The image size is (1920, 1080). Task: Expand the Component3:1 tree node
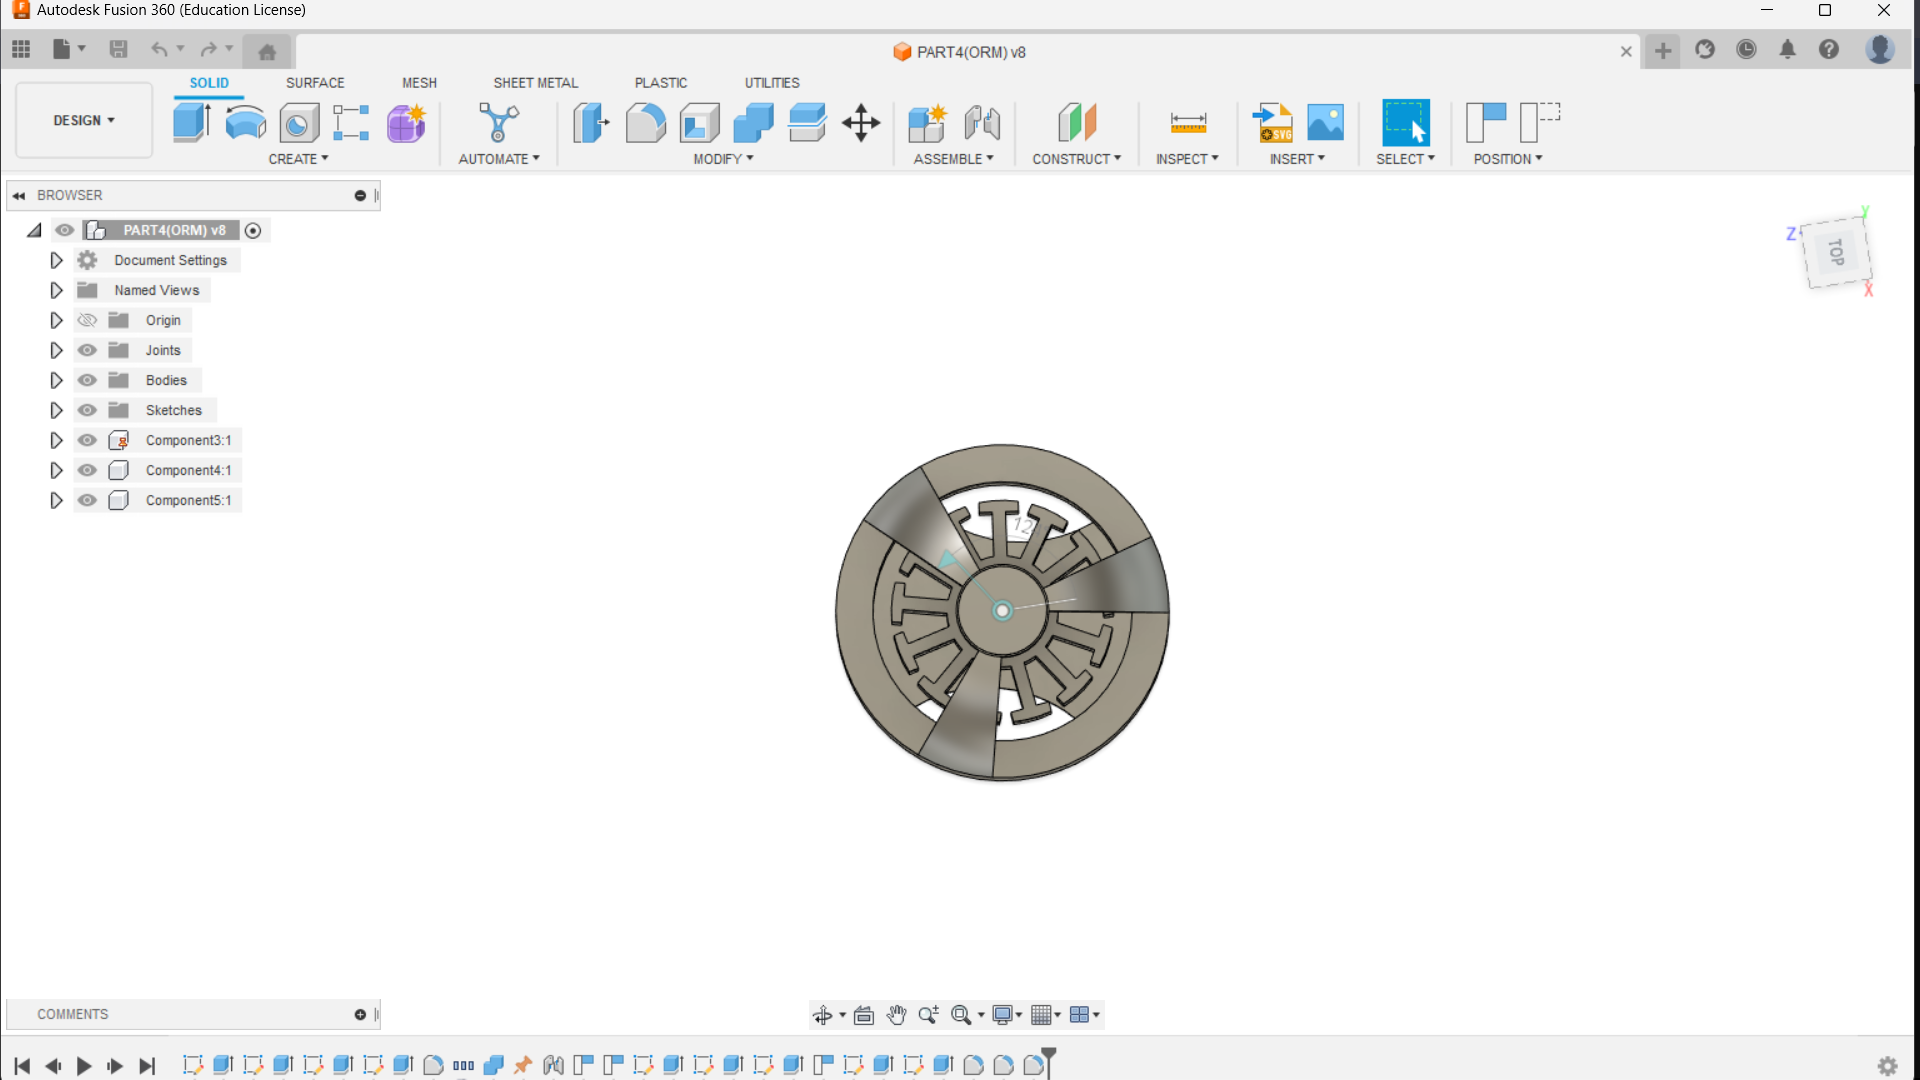56,440
